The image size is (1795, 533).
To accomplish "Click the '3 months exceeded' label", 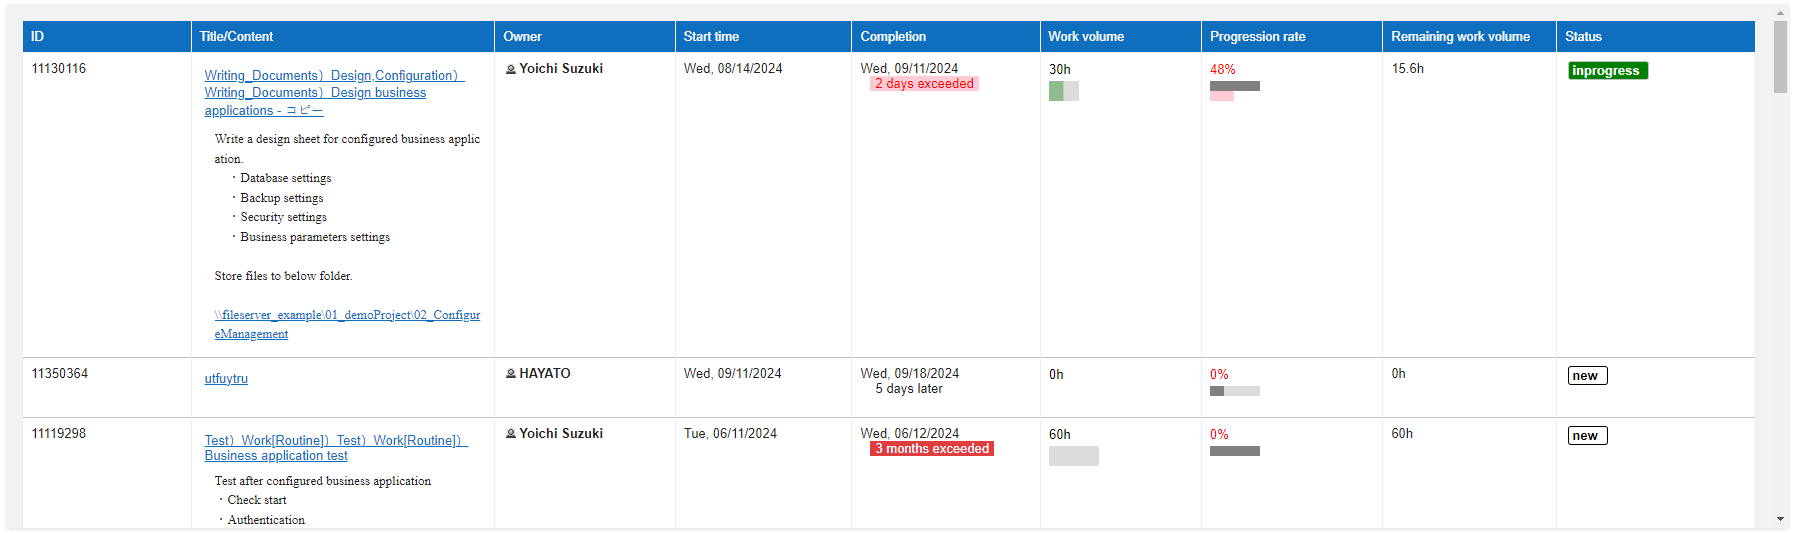I will [x=932, y=449].
